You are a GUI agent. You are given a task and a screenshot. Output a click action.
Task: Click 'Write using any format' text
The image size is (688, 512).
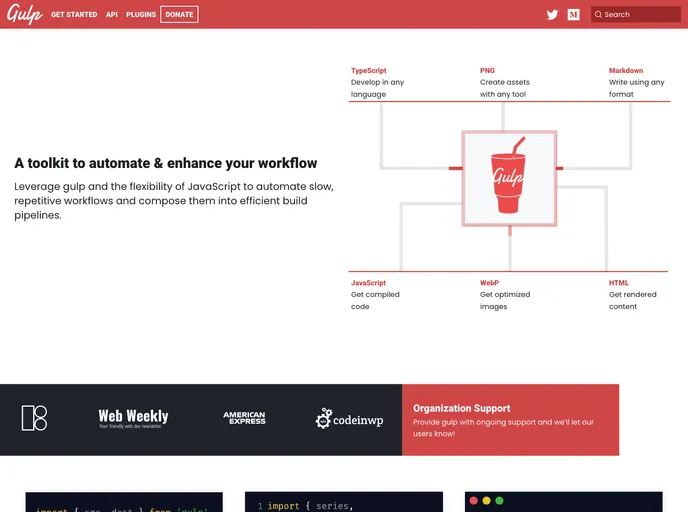(637, 88)
